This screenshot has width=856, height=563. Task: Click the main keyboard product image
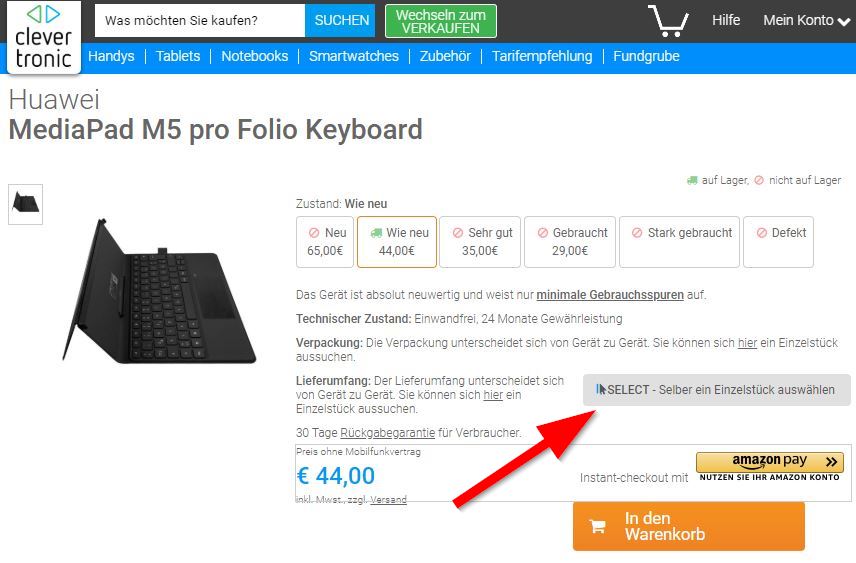[160, 292]
